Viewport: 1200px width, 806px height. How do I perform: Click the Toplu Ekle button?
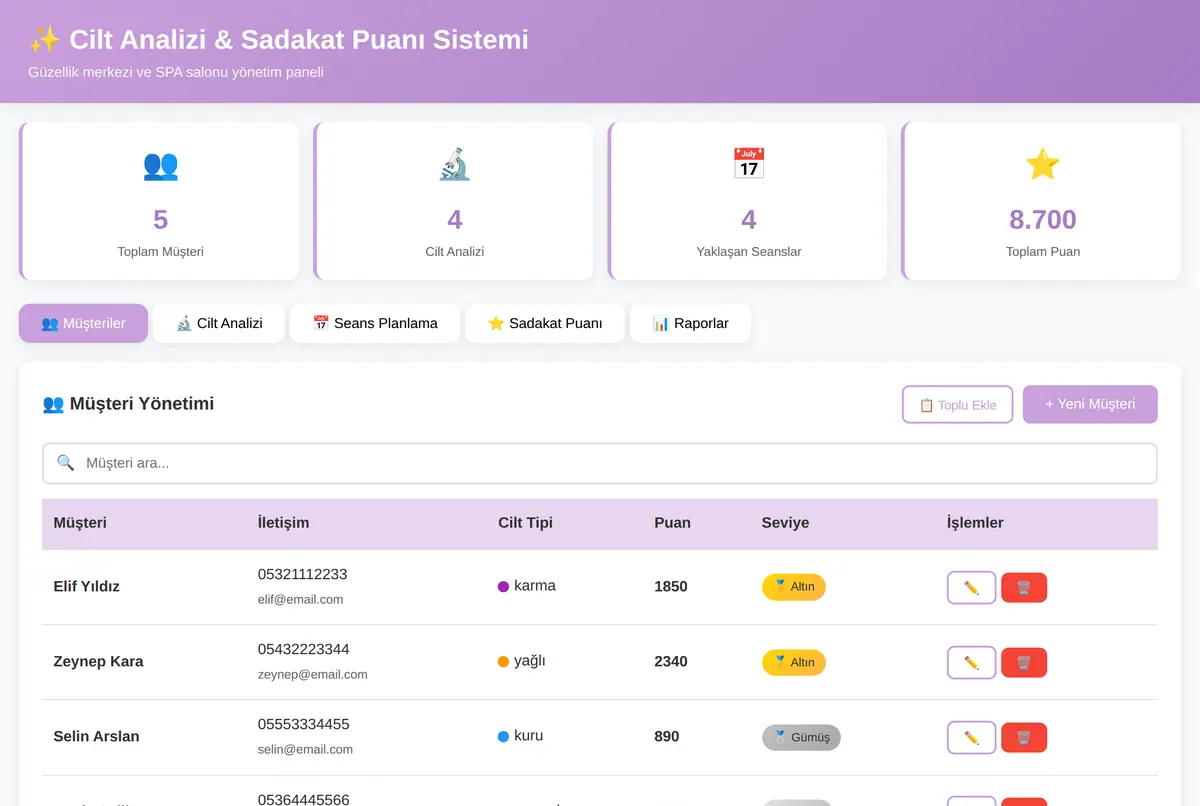pyautogui.click(x=957, y=405)
